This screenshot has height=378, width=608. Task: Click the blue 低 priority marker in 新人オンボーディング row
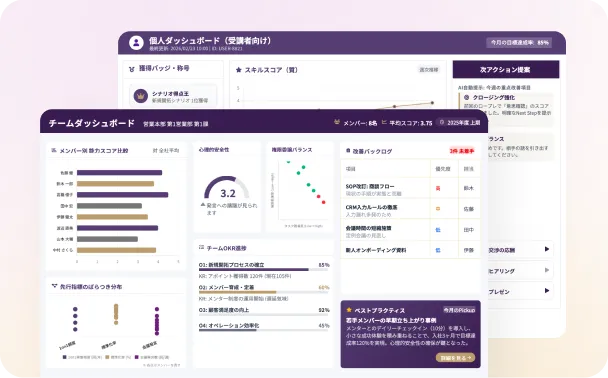coord(438,250)
